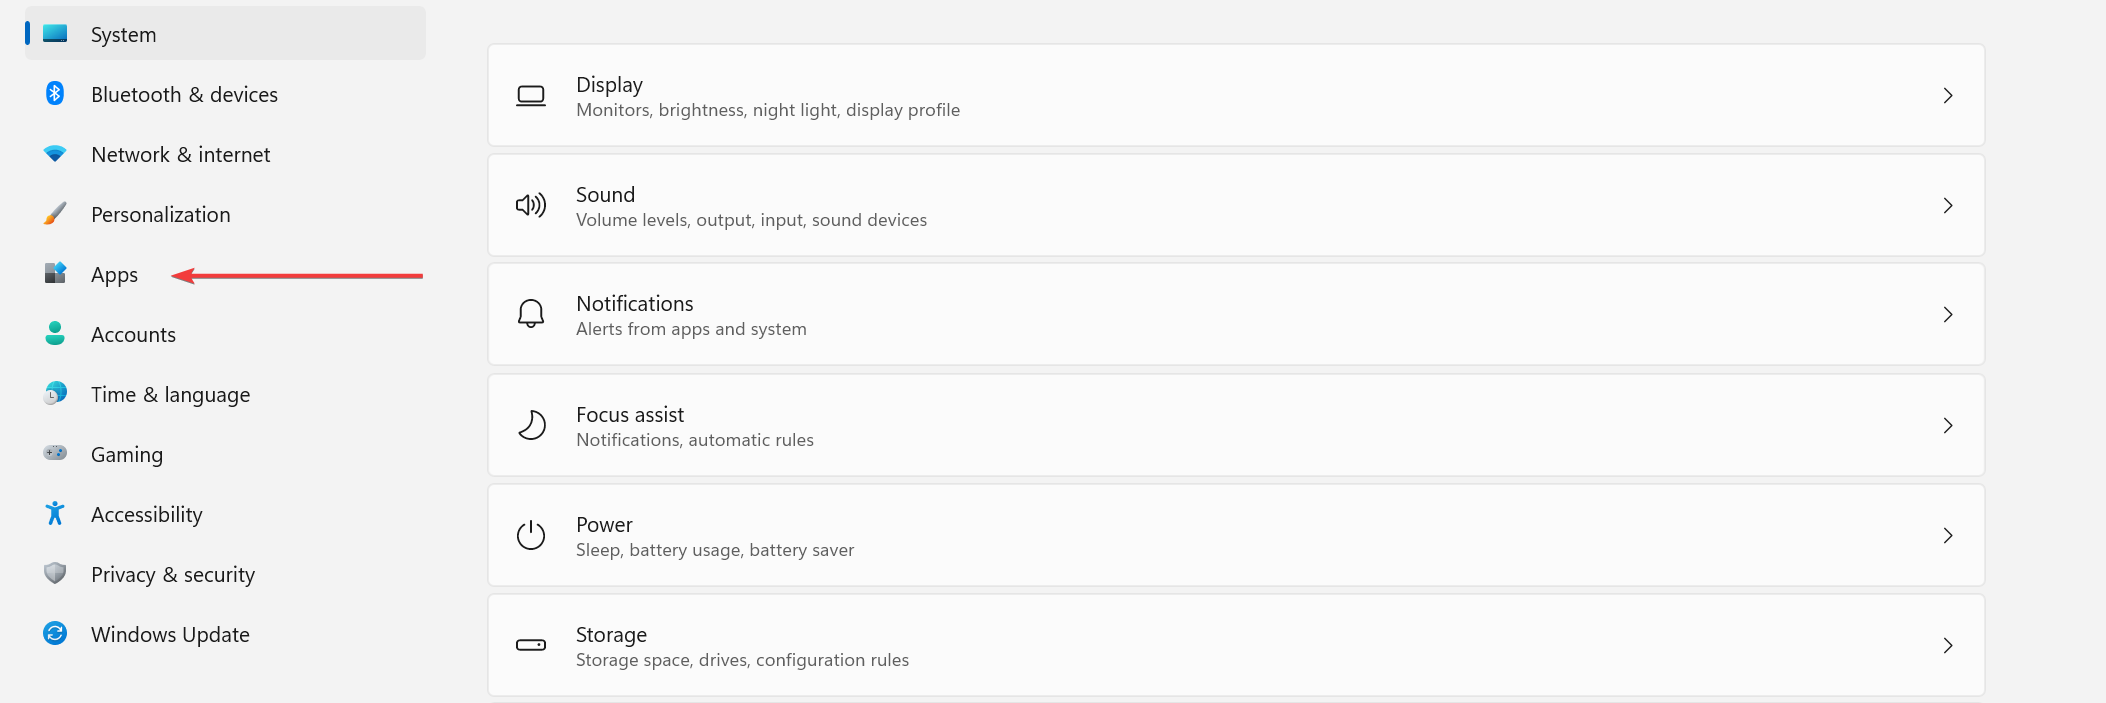Click the Time & language globe icon
The image size is (2106, 703).
click(x=55, y=394)
